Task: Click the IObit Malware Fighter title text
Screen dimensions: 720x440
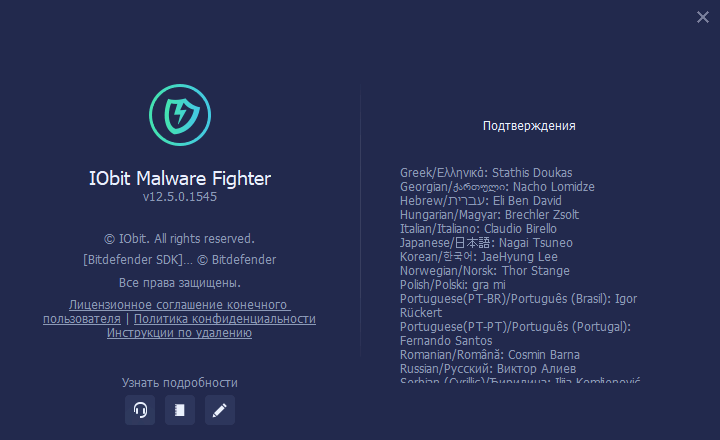Action: tap(180, 178)
